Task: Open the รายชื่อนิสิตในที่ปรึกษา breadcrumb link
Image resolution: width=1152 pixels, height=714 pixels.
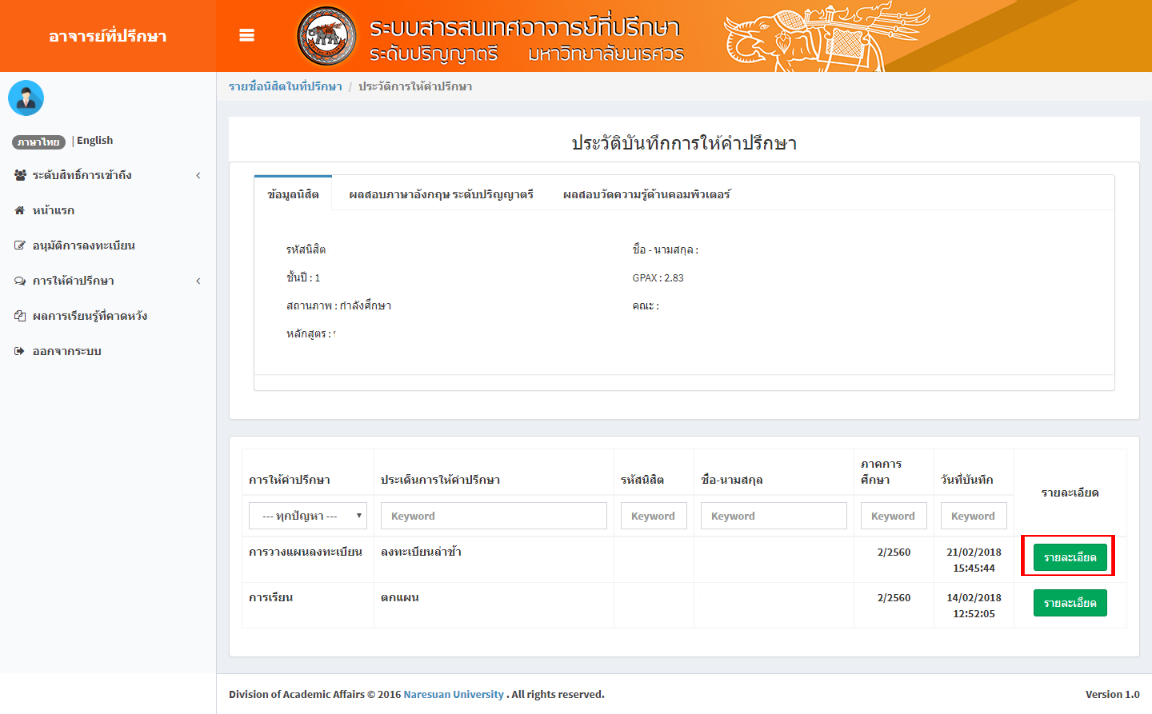Action: point(285,87)
